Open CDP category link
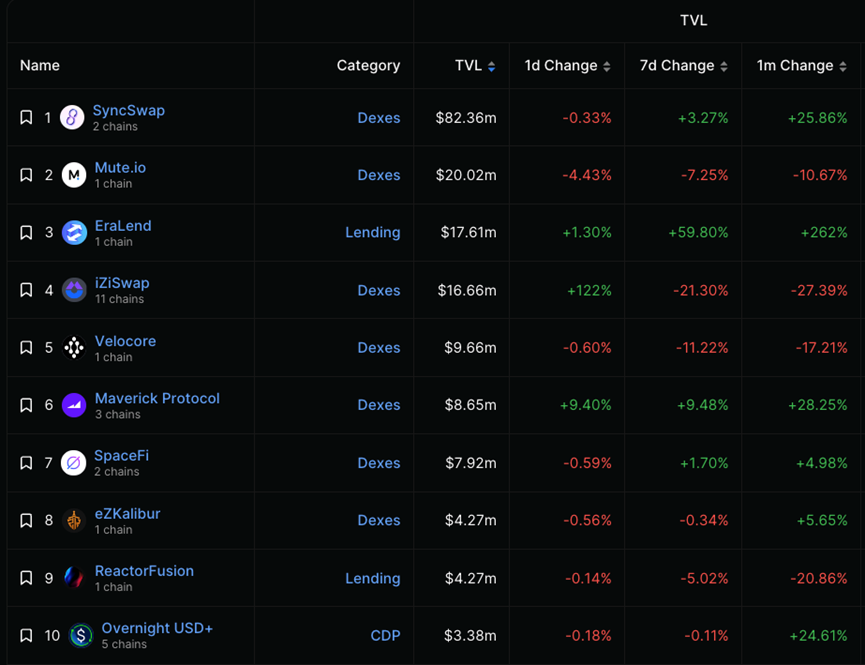The height and width of the screenshot is (665, 865). click(x=385, y=635)
